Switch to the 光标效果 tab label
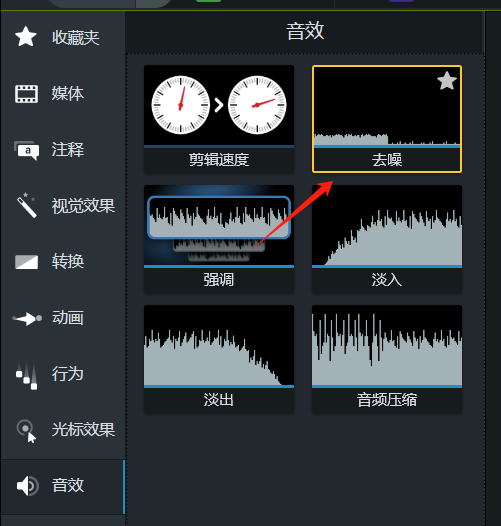Viewport: 501px width, 526px height. [x=83, y=429]
